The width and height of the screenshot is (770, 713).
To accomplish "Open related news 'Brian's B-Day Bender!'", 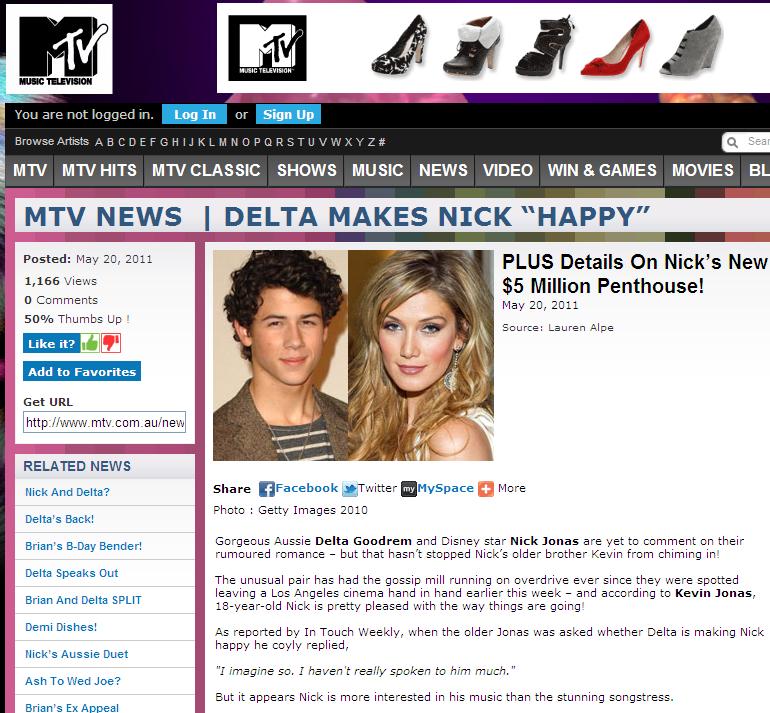I will (x=83, y=546).
